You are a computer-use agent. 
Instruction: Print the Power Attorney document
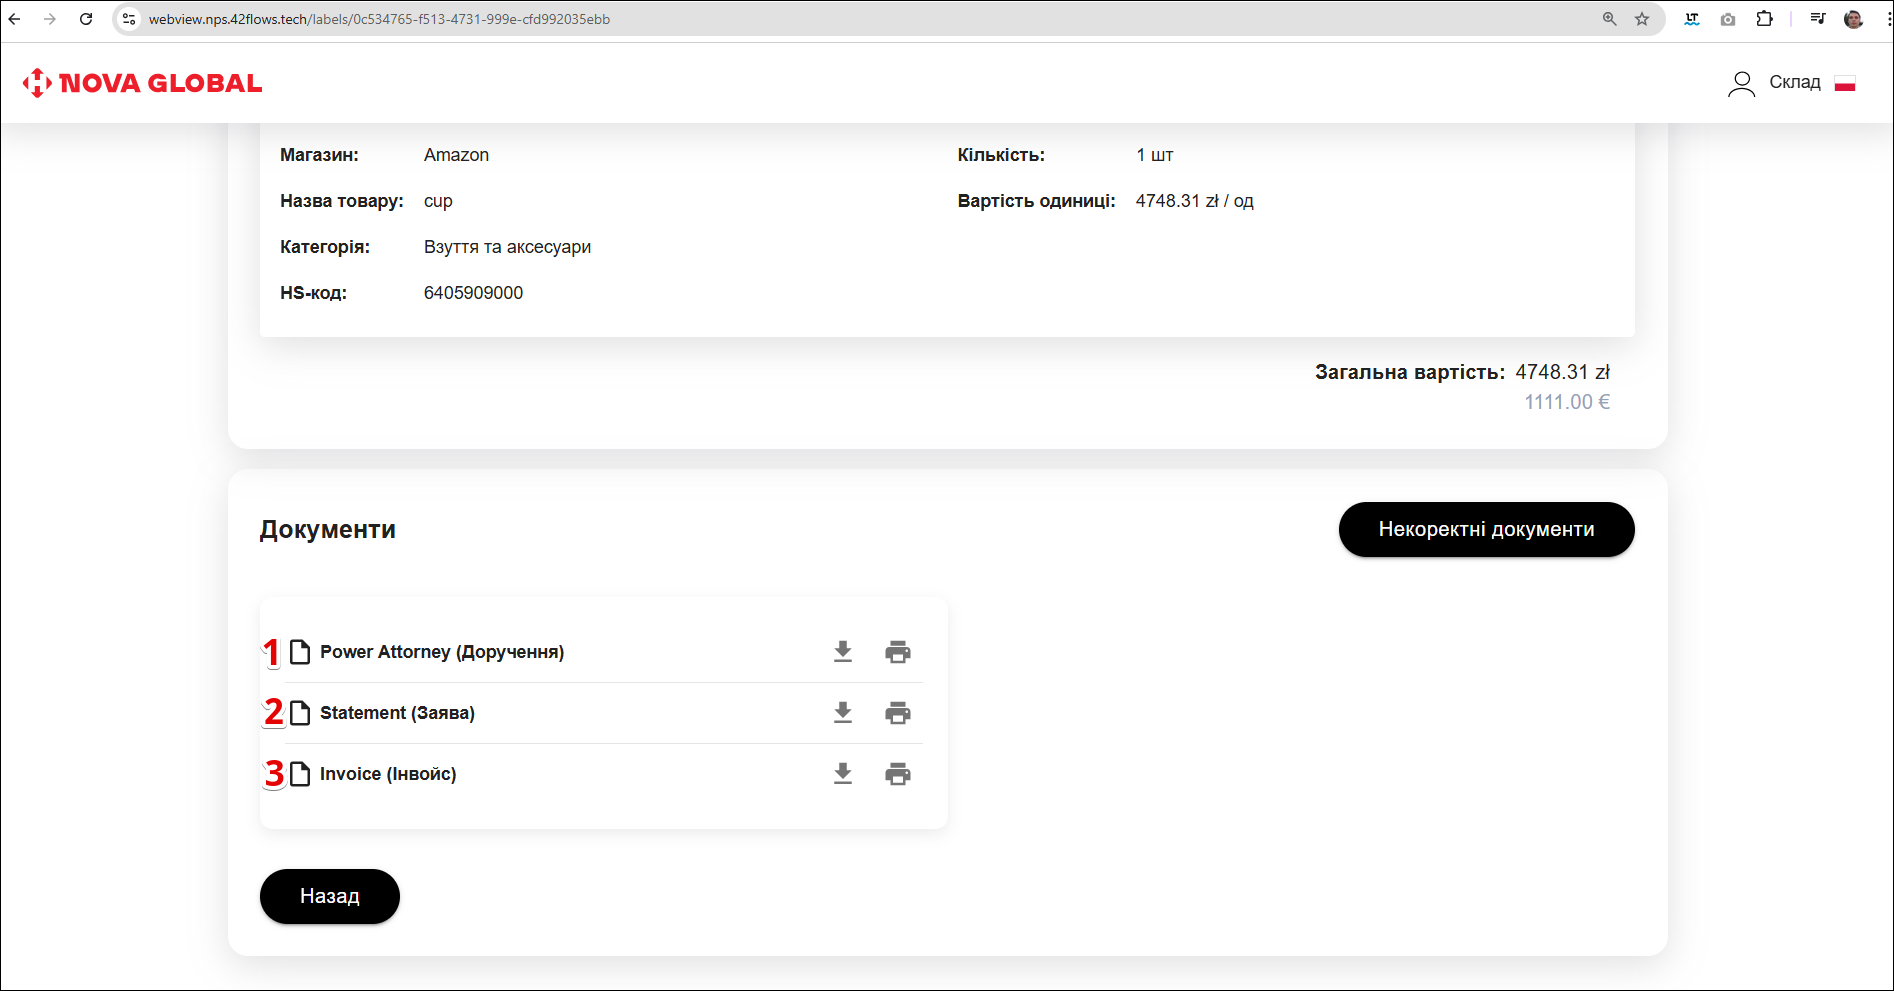[x=897, y=652]
